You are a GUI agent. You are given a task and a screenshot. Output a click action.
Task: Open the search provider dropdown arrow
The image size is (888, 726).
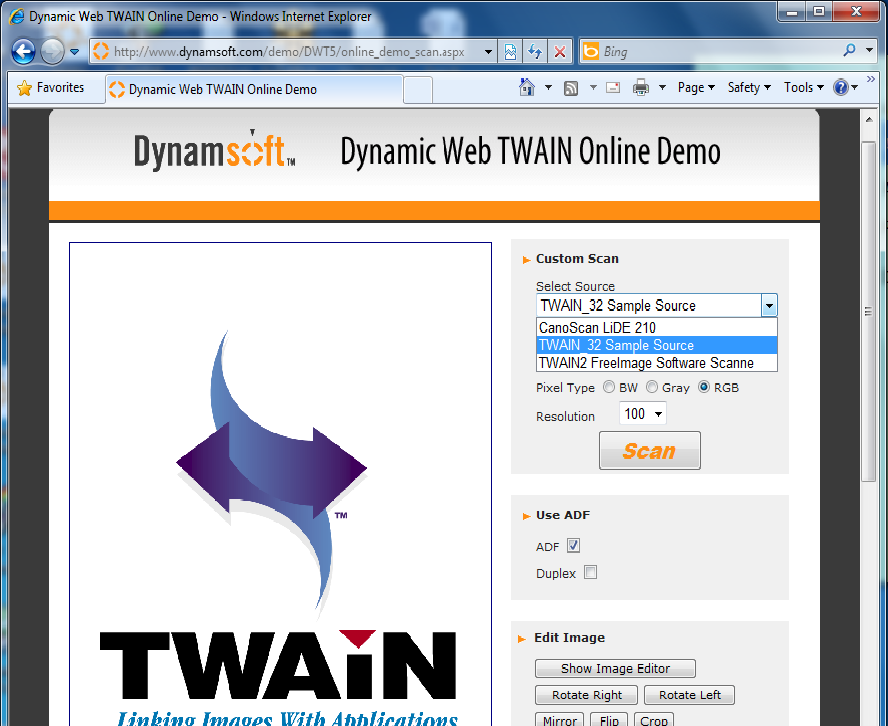869,50
